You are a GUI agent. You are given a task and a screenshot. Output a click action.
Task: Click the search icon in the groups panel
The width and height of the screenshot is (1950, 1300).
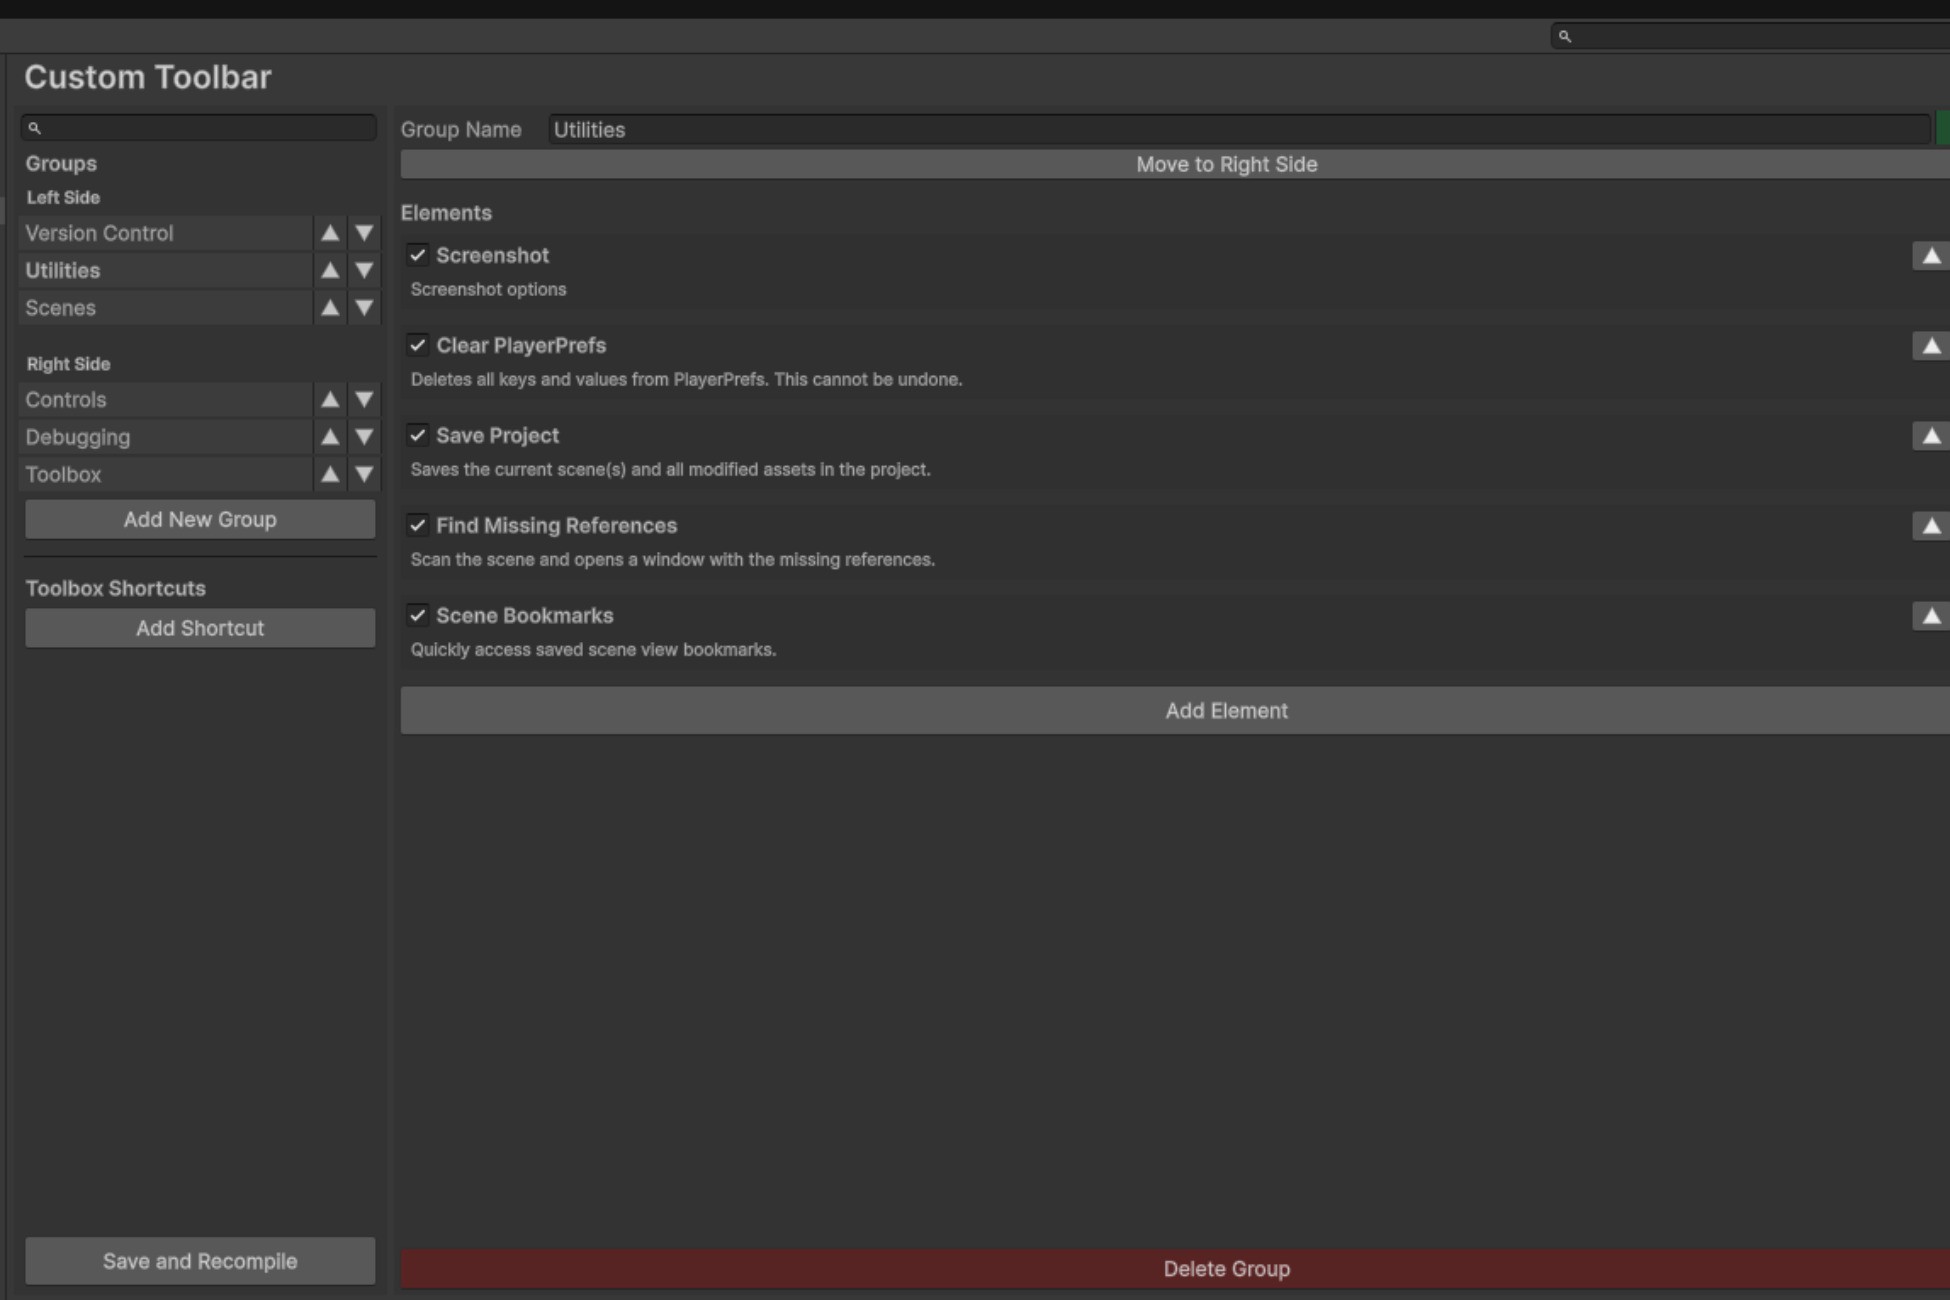[35, 128]
